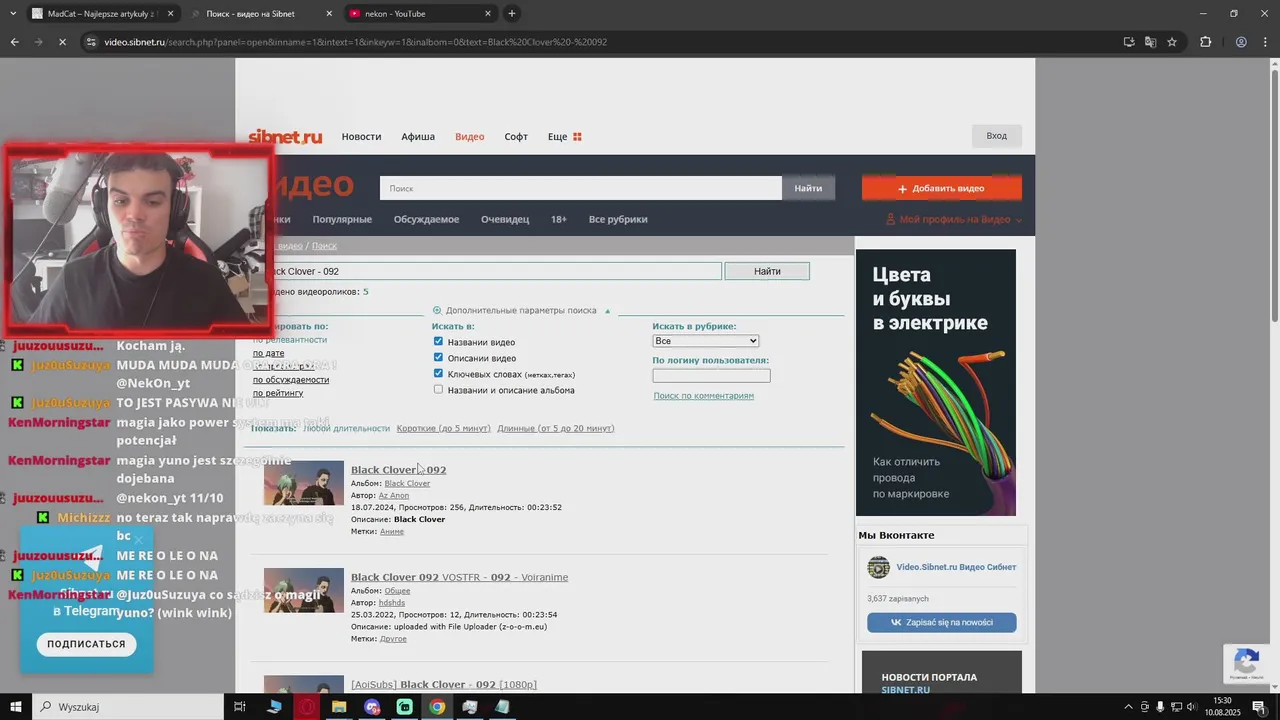Filter by Короткие (до 5 минут)
Screen dimensions: 1280x720
click(x=444, y=428)
